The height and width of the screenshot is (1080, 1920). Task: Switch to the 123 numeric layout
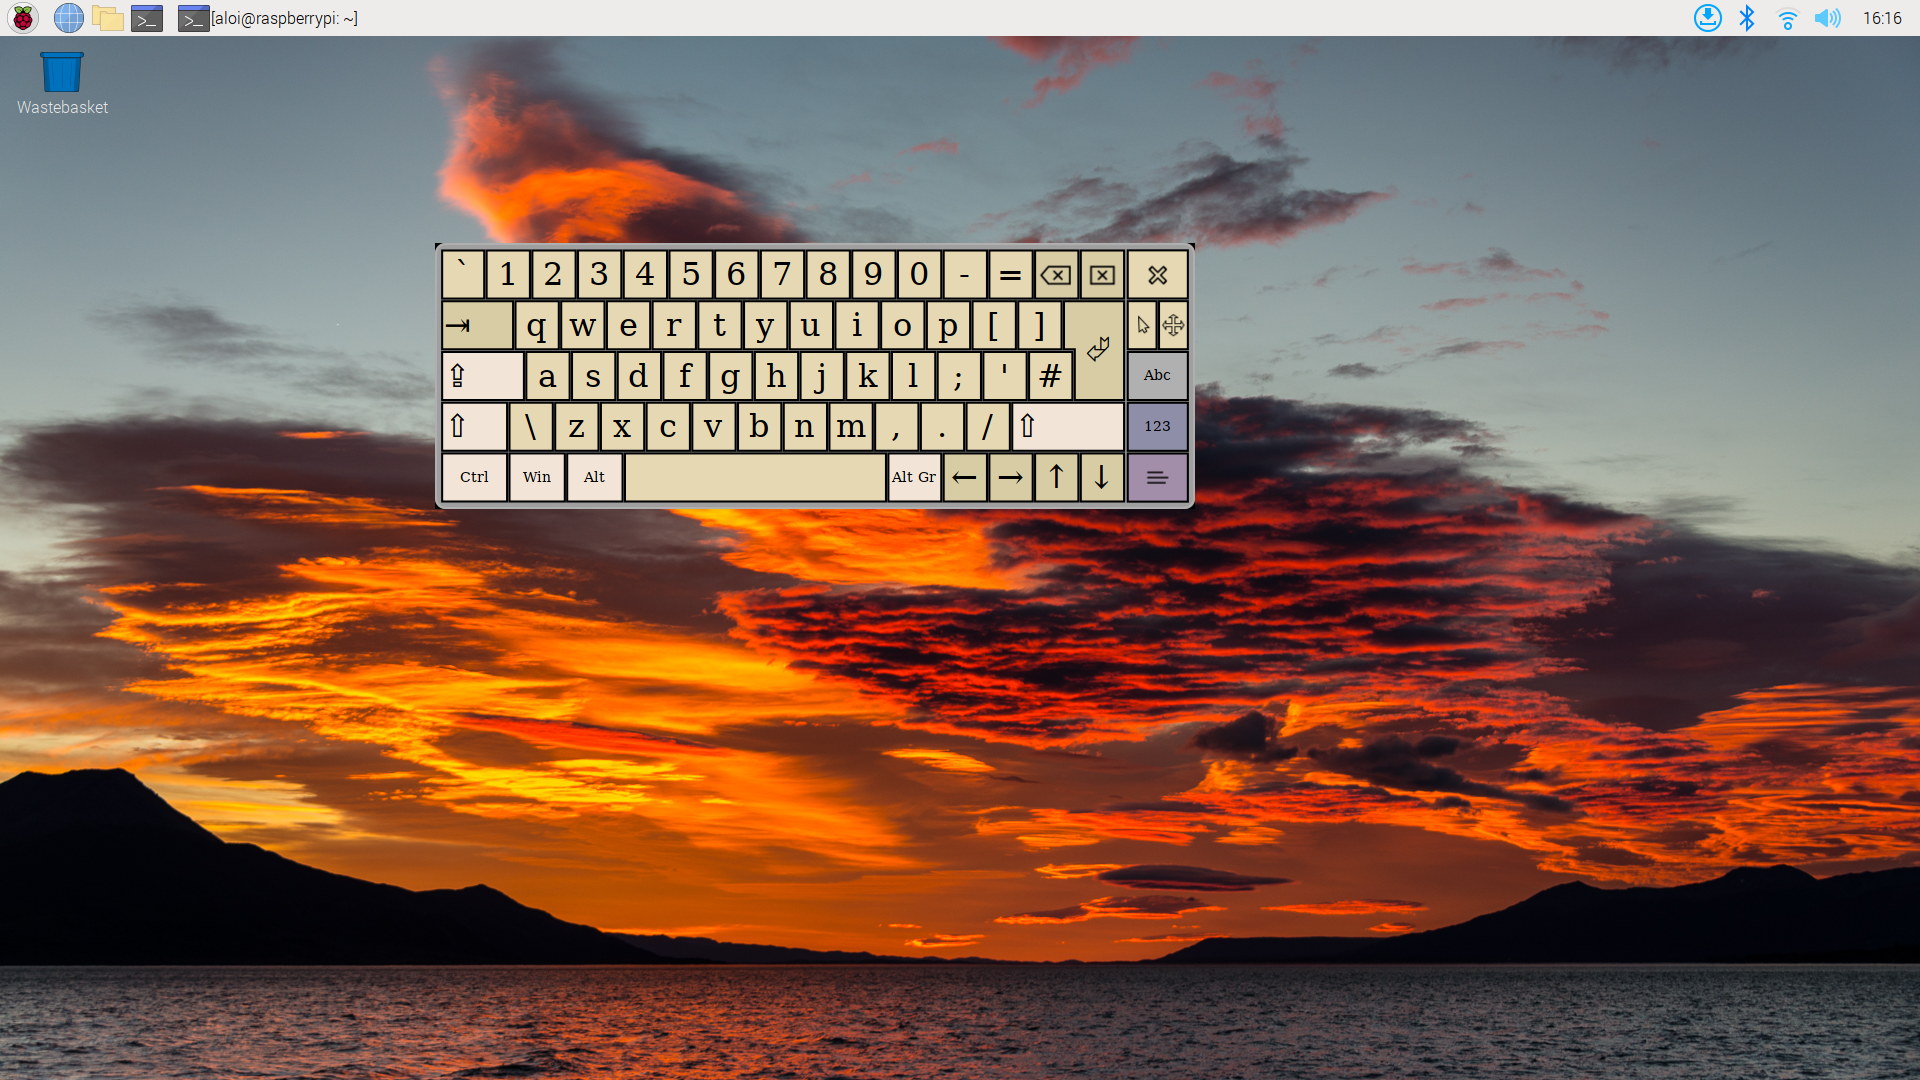coord(1157,427)
